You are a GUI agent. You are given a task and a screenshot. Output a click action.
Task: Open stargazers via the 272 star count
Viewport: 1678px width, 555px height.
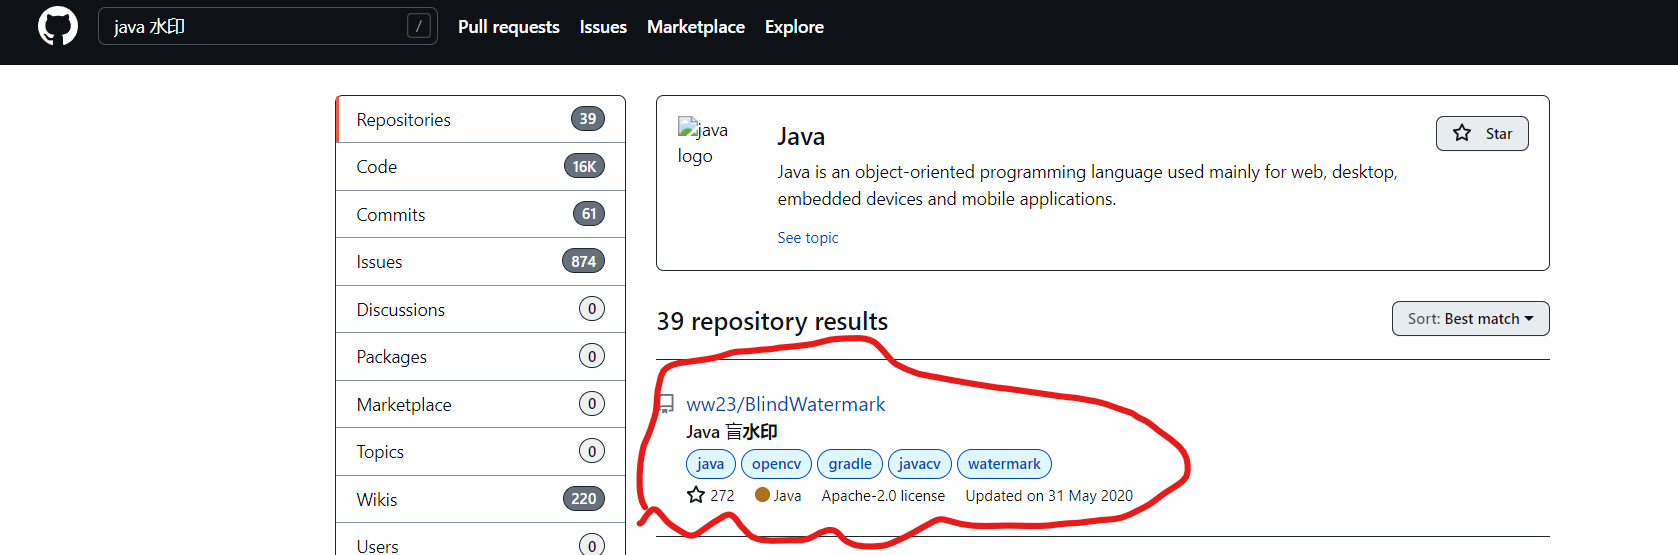click(x=711, y=495)
